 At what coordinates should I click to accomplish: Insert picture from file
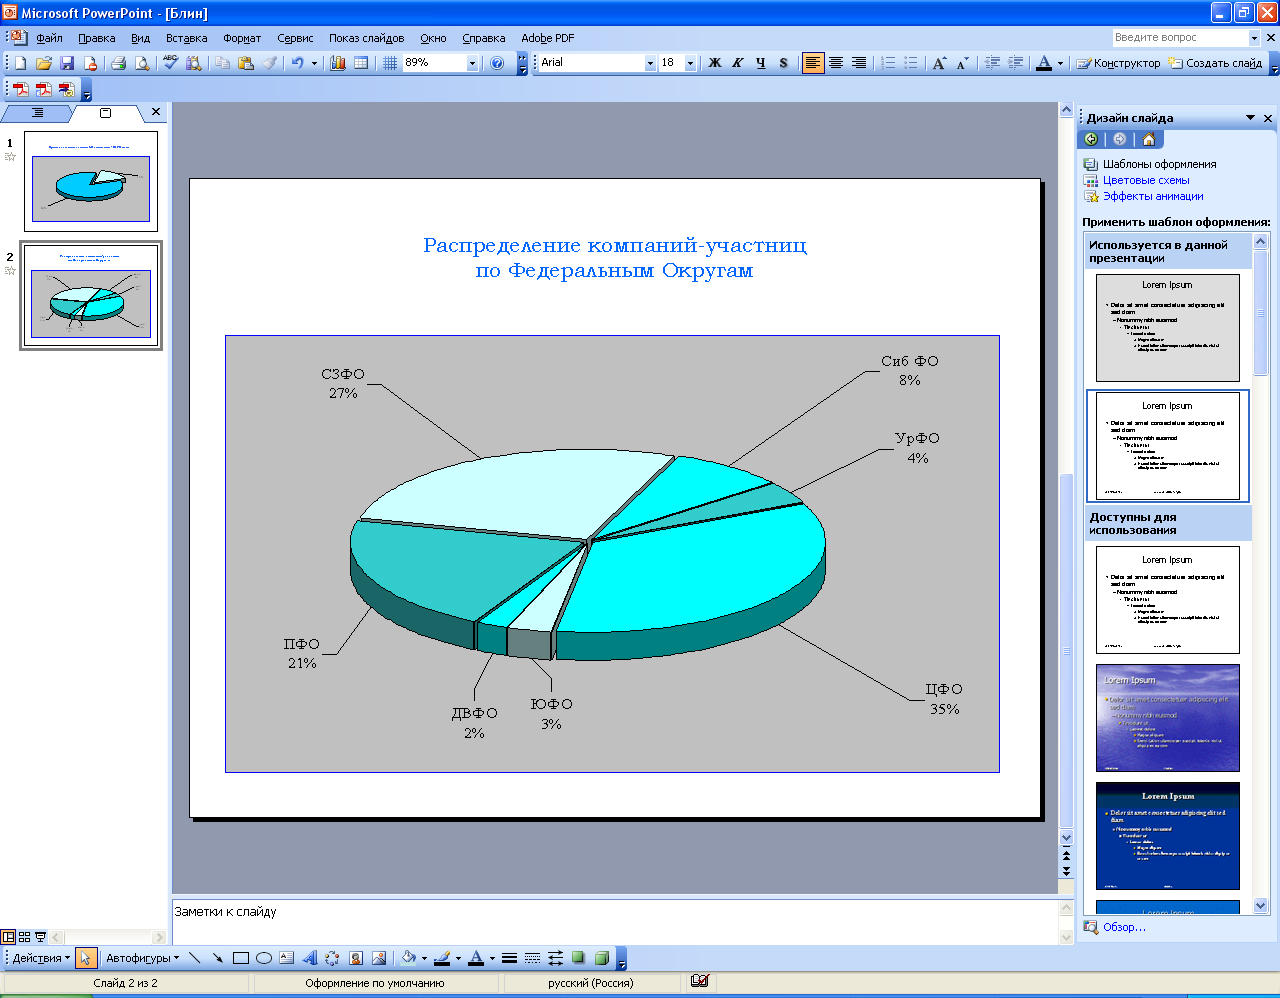tap(379, 958)
